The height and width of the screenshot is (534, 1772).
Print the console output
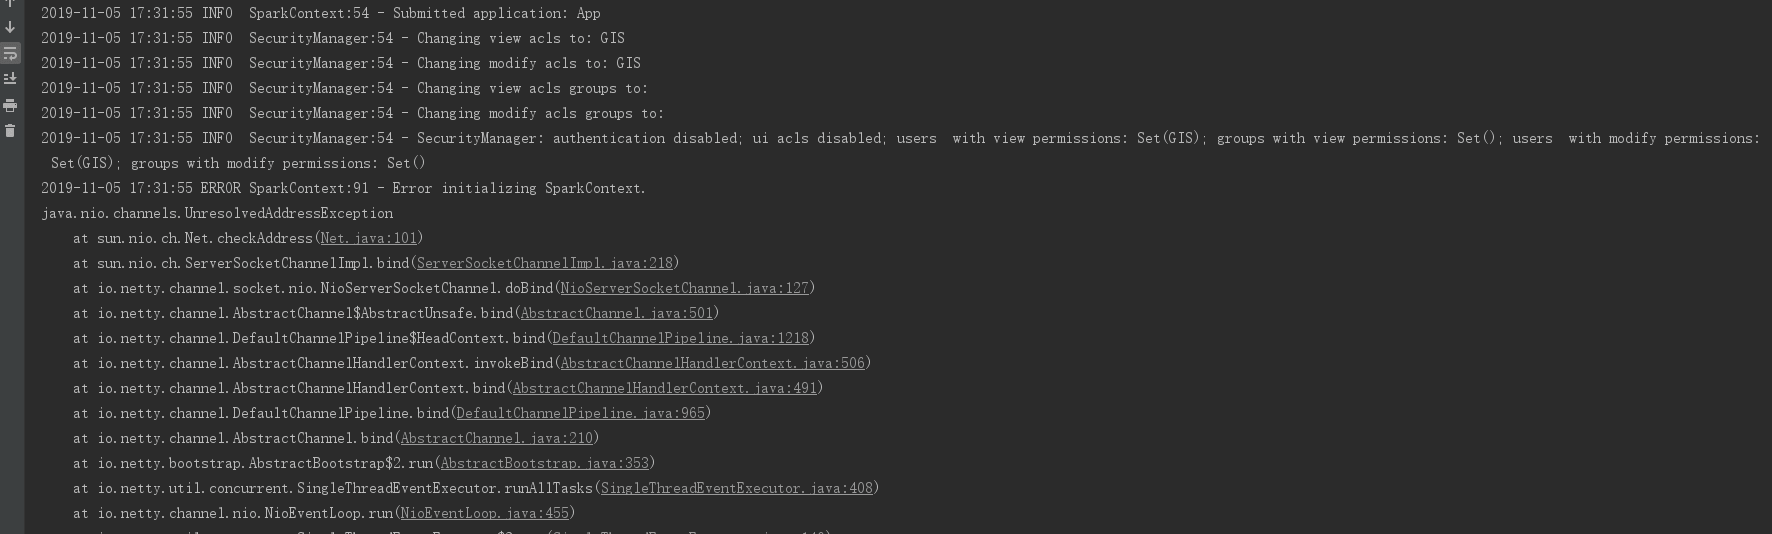click(10, 105)
